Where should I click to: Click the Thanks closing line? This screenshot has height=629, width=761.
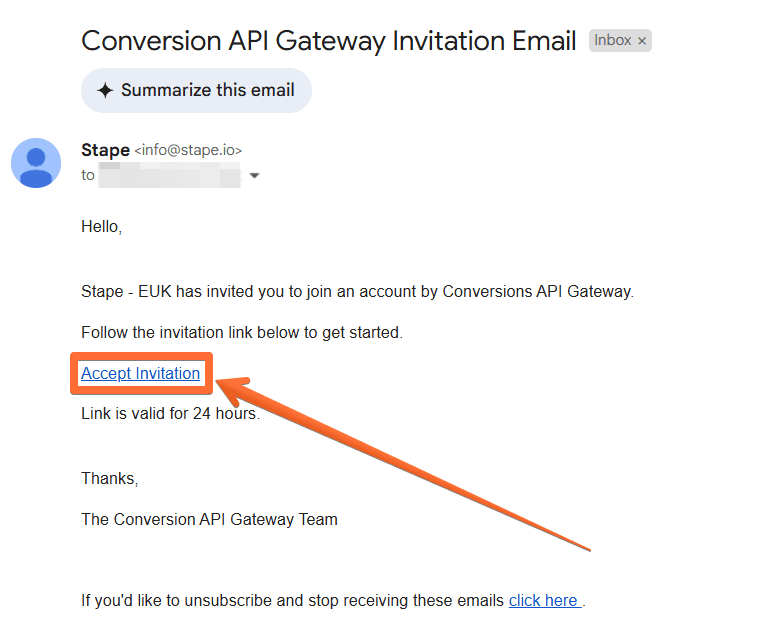110,479
